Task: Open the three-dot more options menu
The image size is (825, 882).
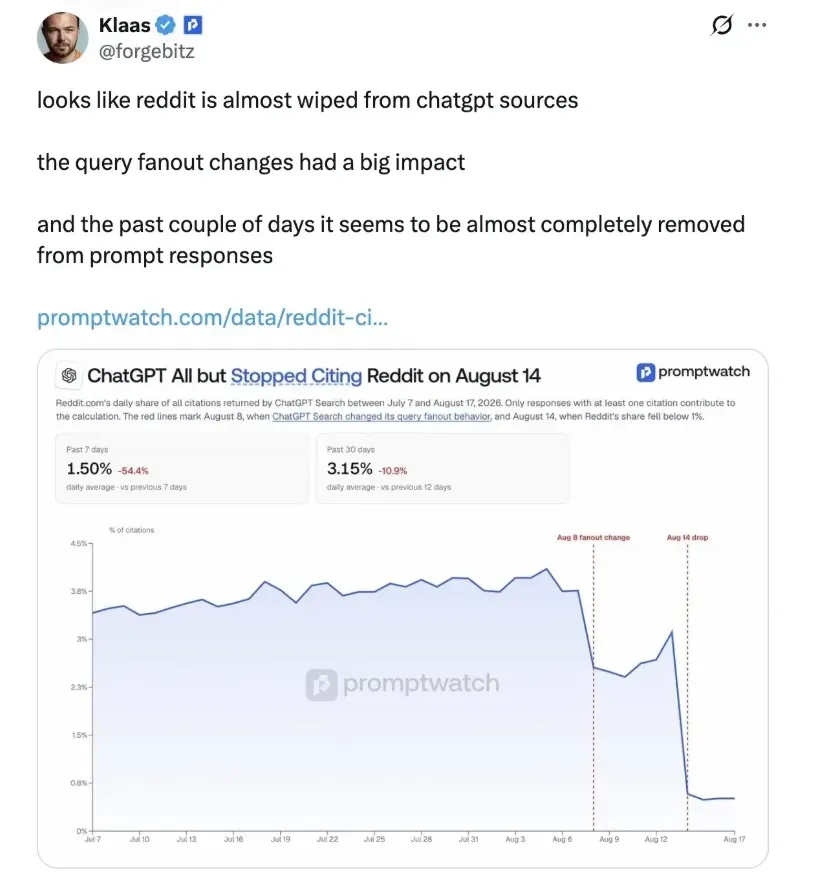Action: tap(757, 25)
